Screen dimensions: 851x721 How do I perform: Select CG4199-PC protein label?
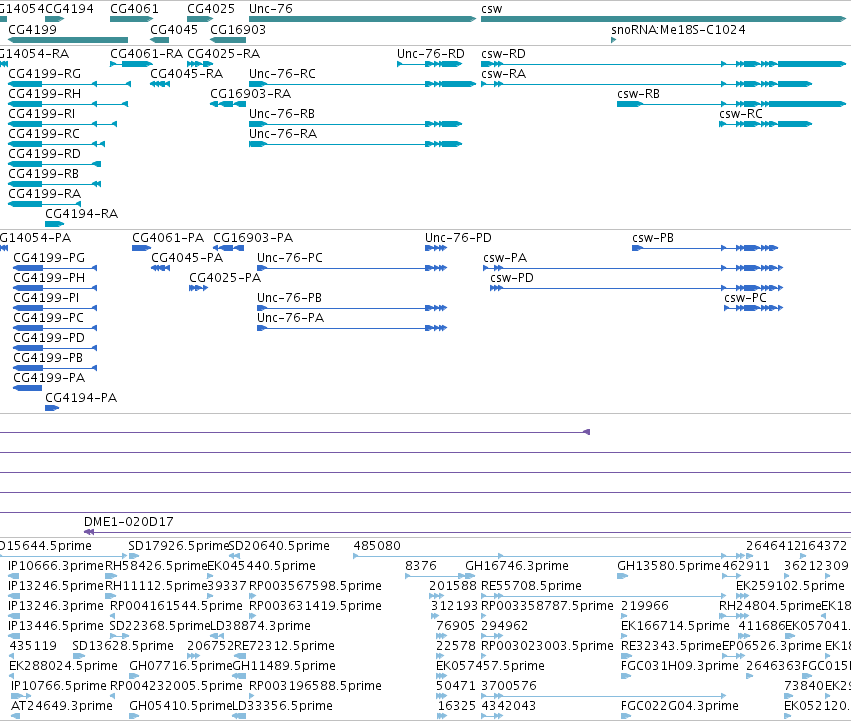(x=48, y=318)
